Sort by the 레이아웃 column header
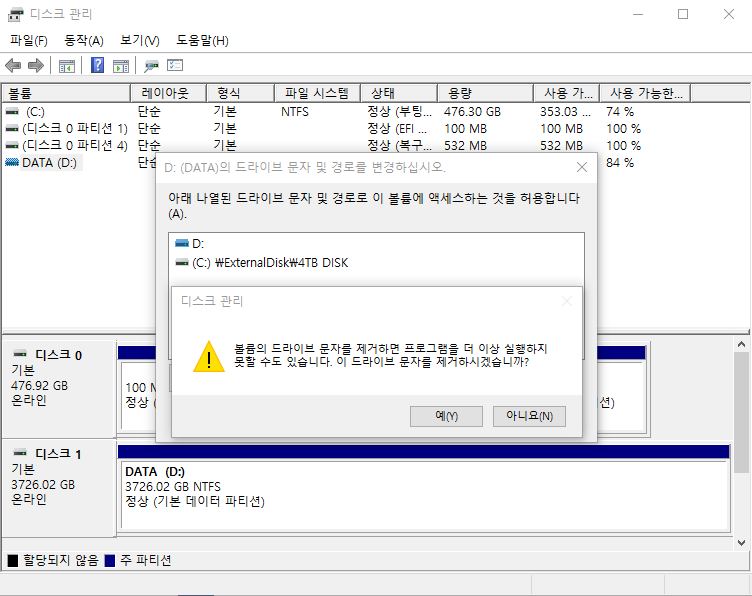This screenshot has width=752, height=596. (x=168, y=93)
